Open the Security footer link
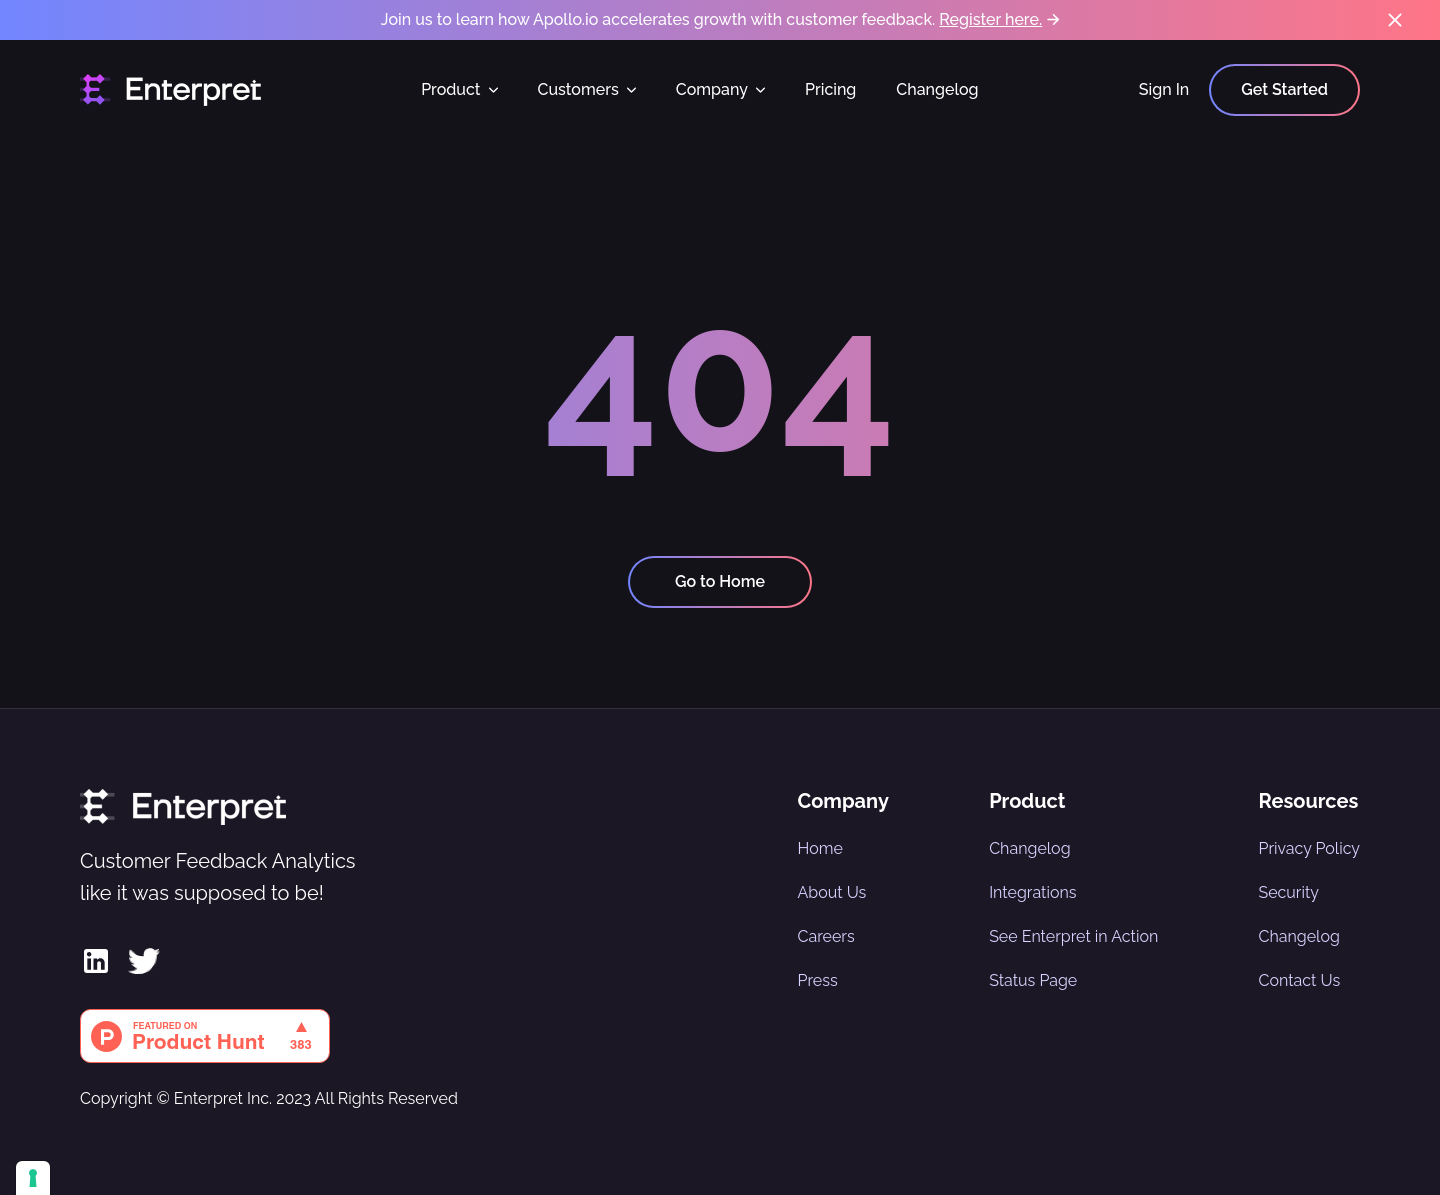Screen dimensions: 1440x1195 pos(1288,892)
